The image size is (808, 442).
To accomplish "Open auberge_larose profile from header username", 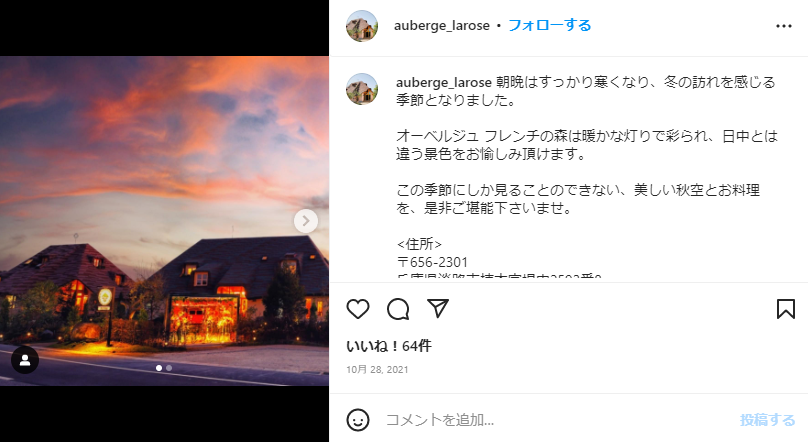I will [442, 26].
